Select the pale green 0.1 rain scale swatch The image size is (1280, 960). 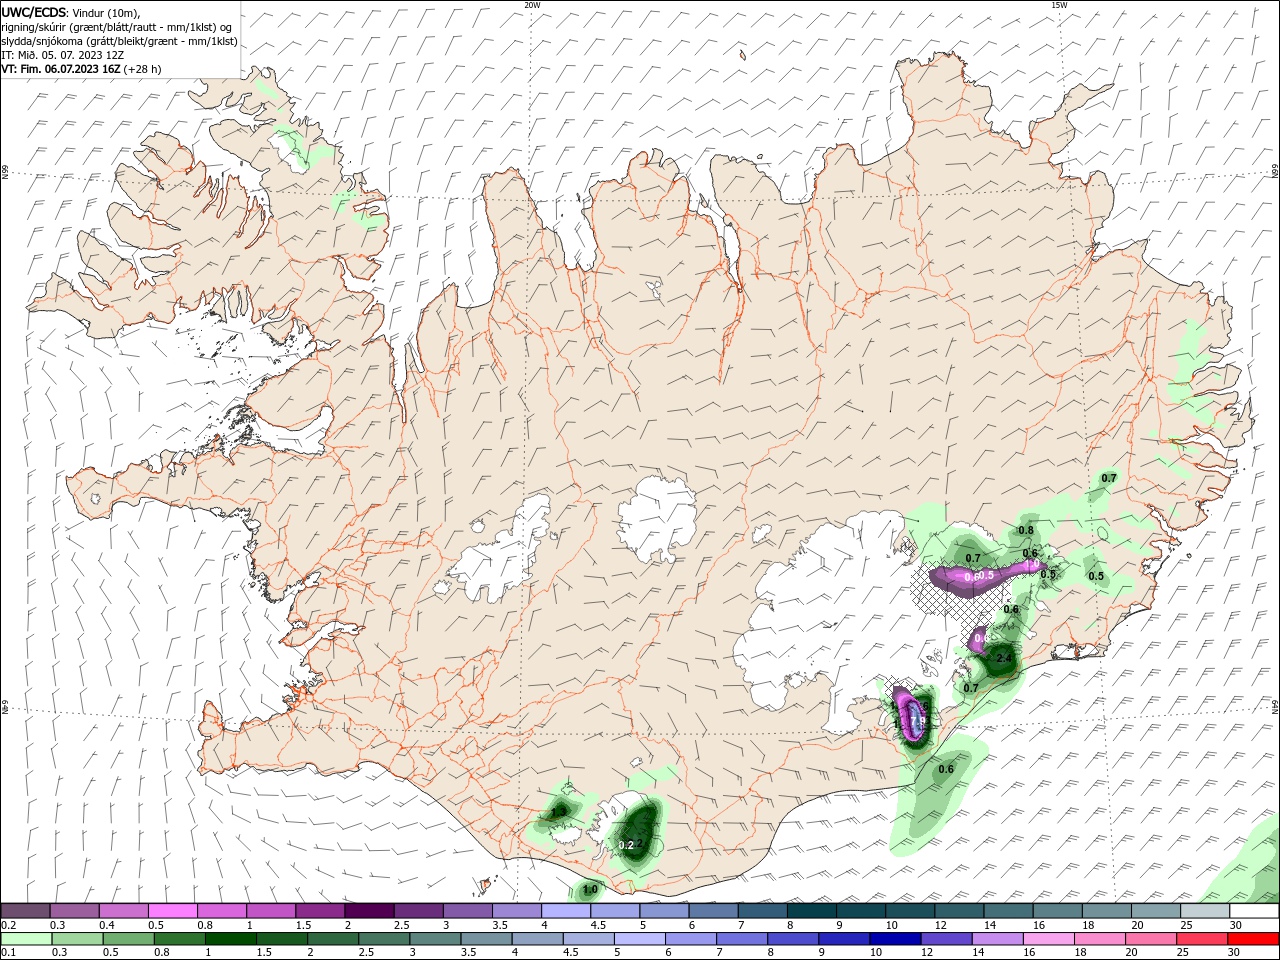click(x=25, y=939)
